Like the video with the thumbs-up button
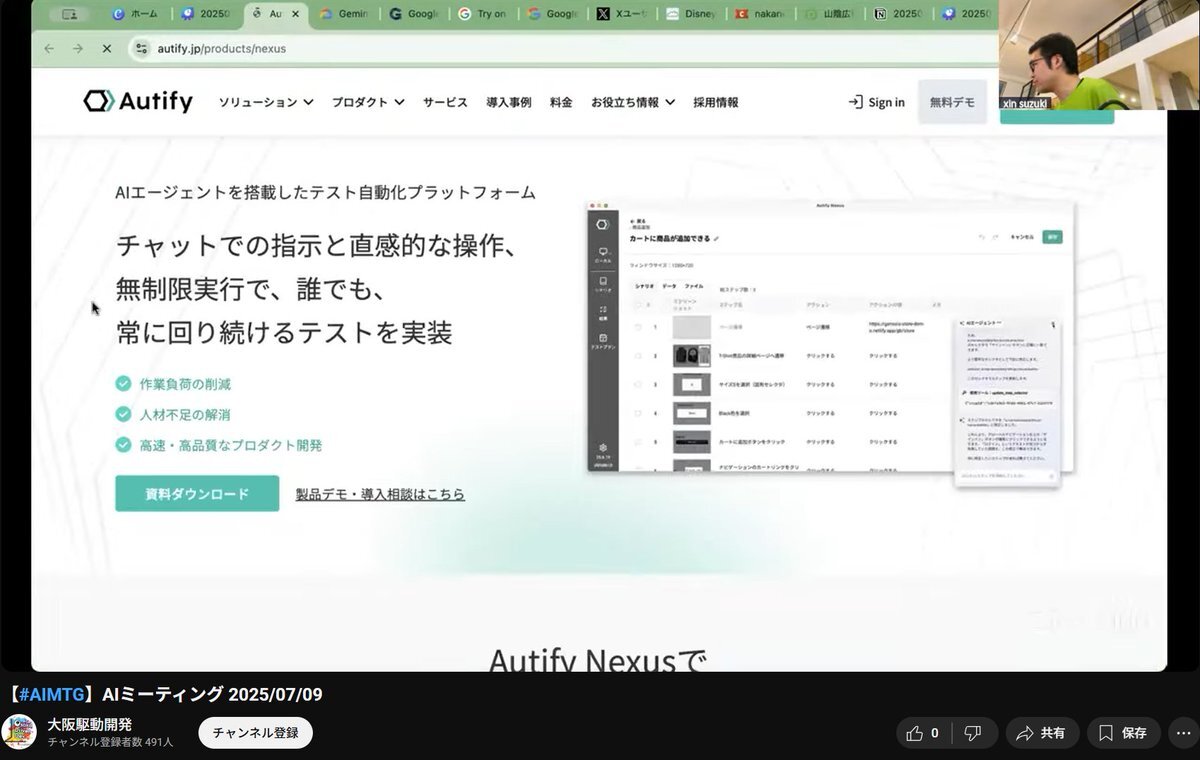Image resolution: width=1200 pixels, height=760 pixels. tap(922, 733)
